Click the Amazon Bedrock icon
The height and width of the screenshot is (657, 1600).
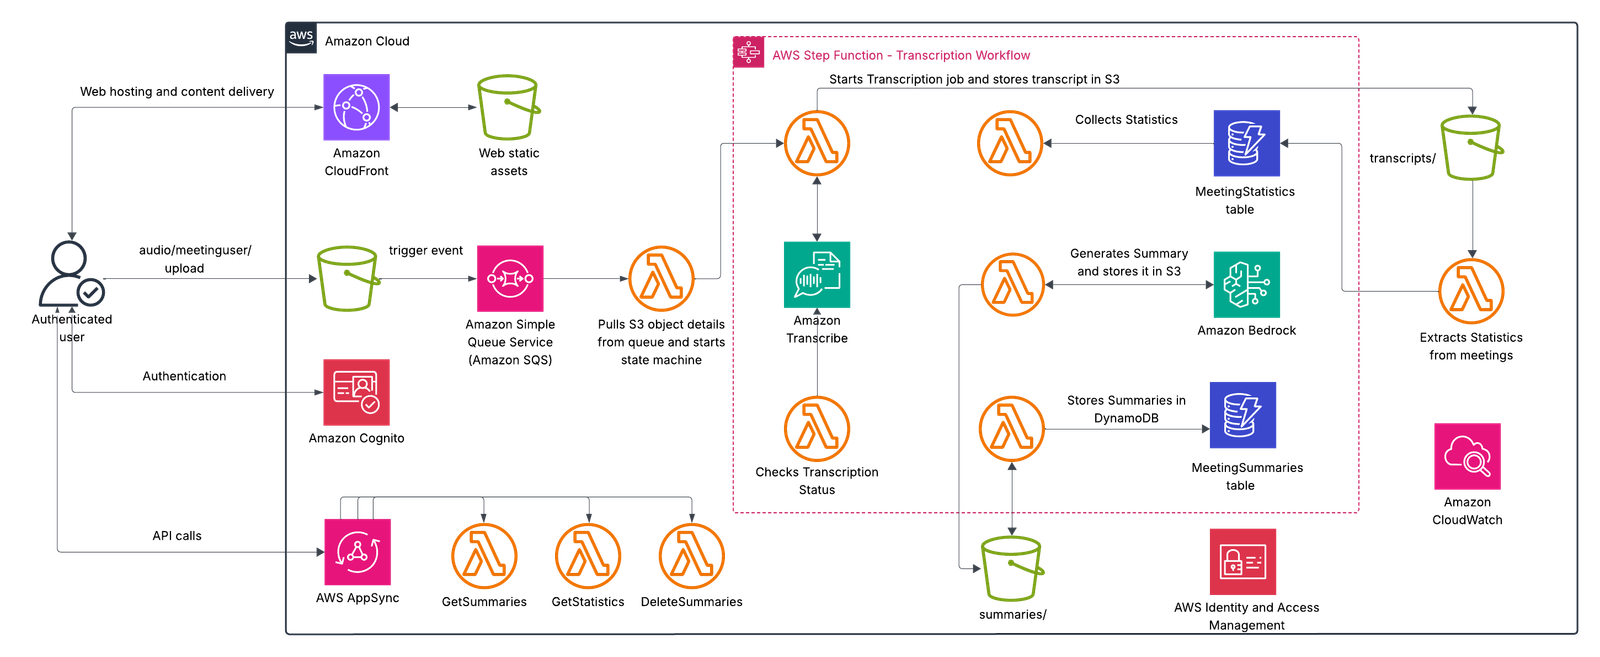click(1246, 284)
